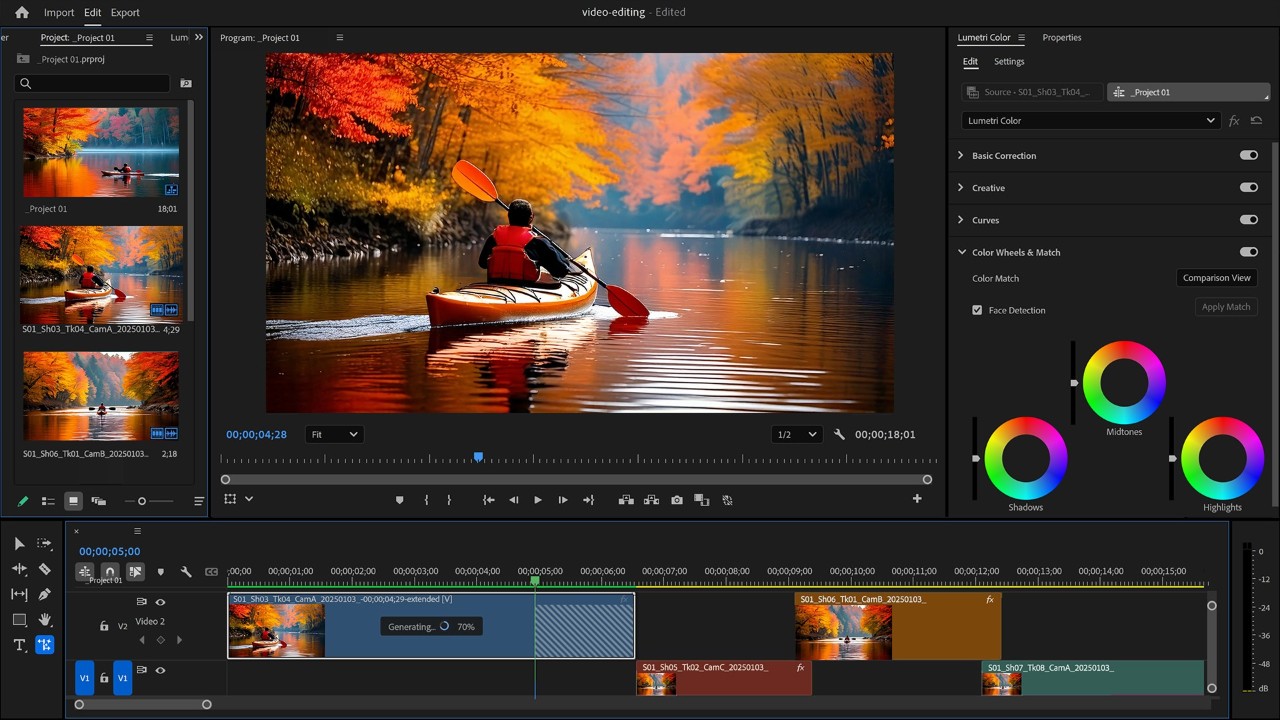
Task: Select the Track Select Forward tool
Action: (44, 543)
